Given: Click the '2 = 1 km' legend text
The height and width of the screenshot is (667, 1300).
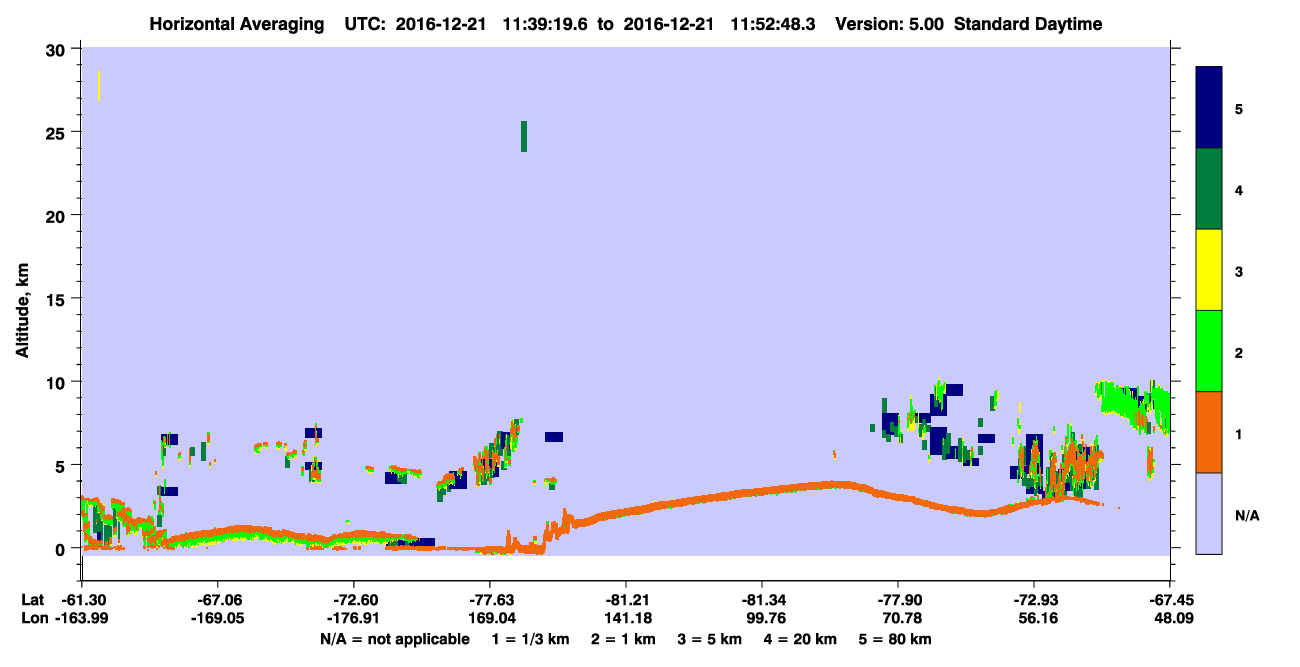Looking at the screenshot, I should click(624, 639).
